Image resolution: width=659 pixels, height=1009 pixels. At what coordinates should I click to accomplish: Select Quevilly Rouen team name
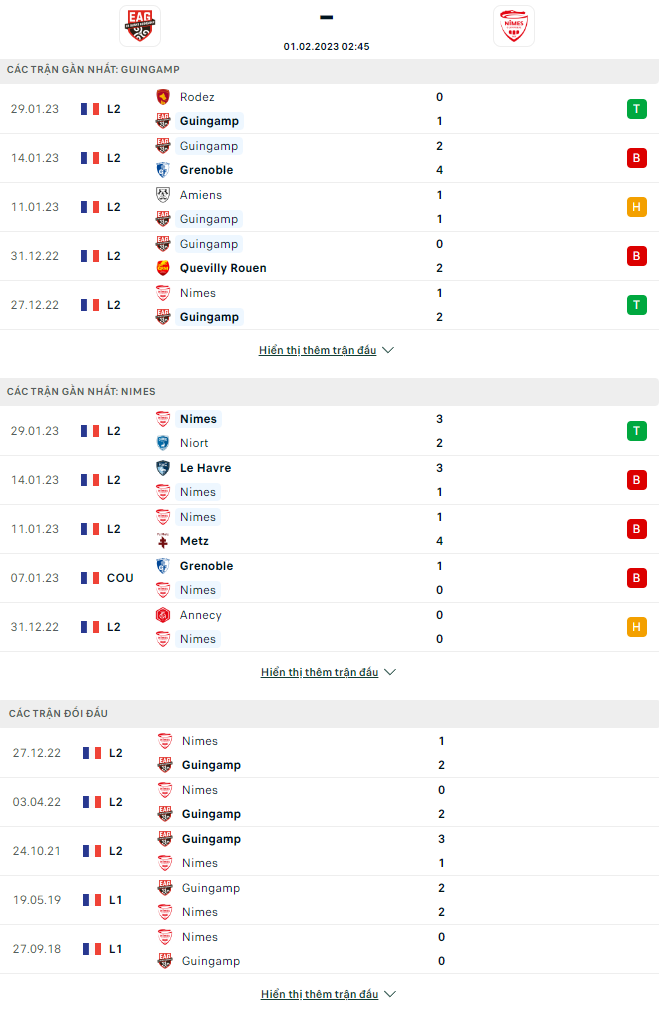(223, 268)
